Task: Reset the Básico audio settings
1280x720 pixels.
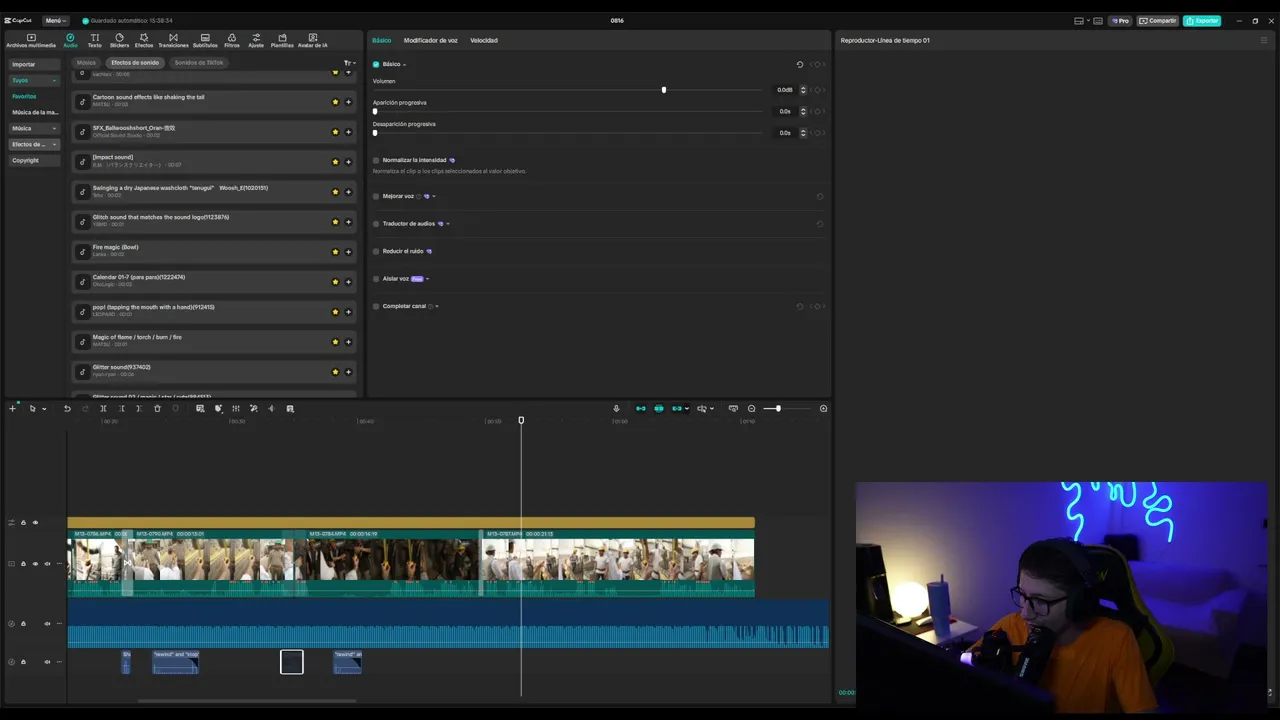Action: 800,64
